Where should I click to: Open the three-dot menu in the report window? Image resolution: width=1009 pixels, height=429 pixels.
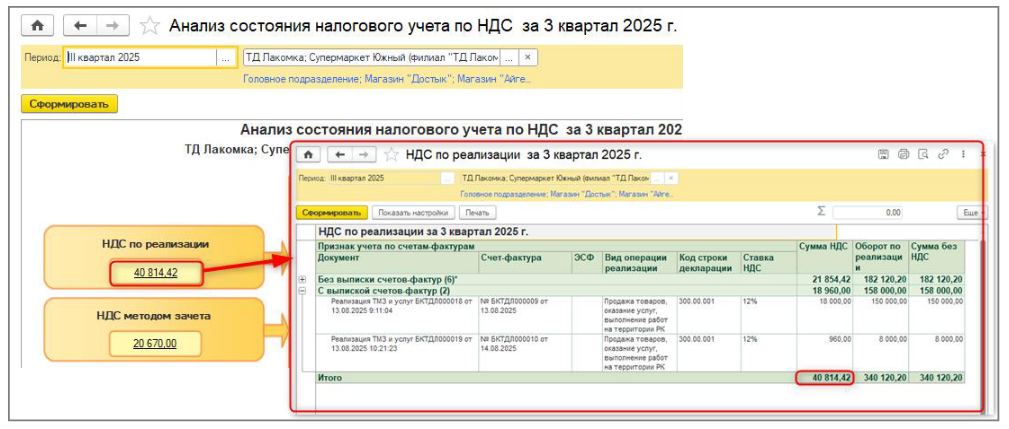click(x=963, y=155)
